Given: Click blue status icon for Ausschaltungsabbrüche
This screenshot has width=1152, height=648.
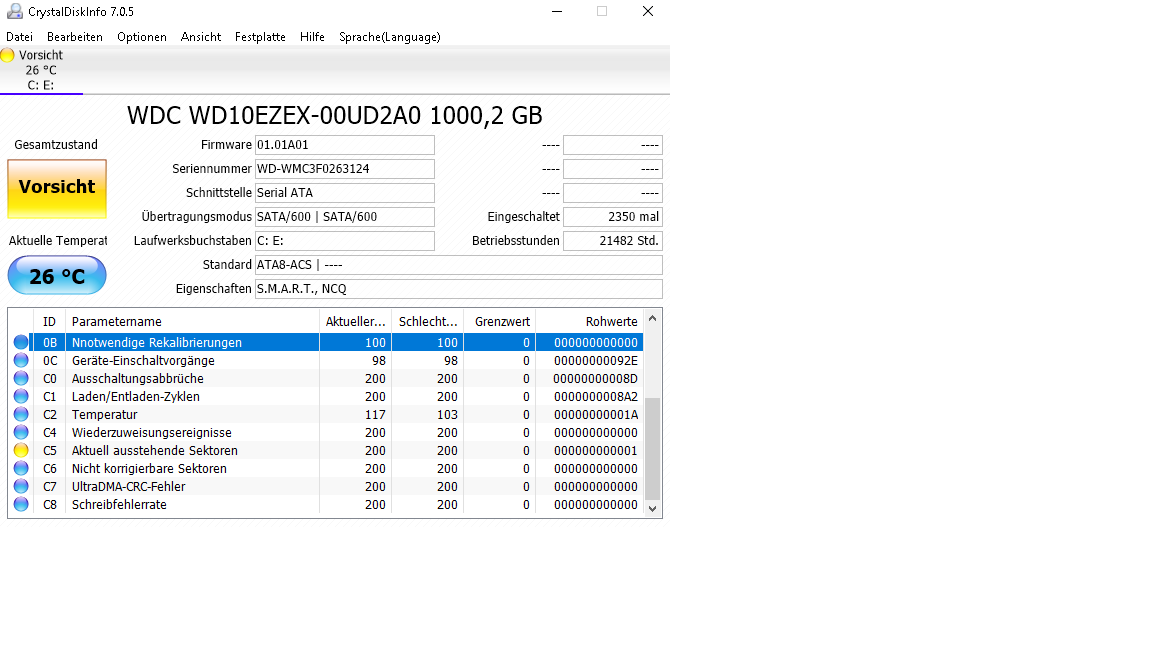Looking at the screenshot, I should pos(21,378).
